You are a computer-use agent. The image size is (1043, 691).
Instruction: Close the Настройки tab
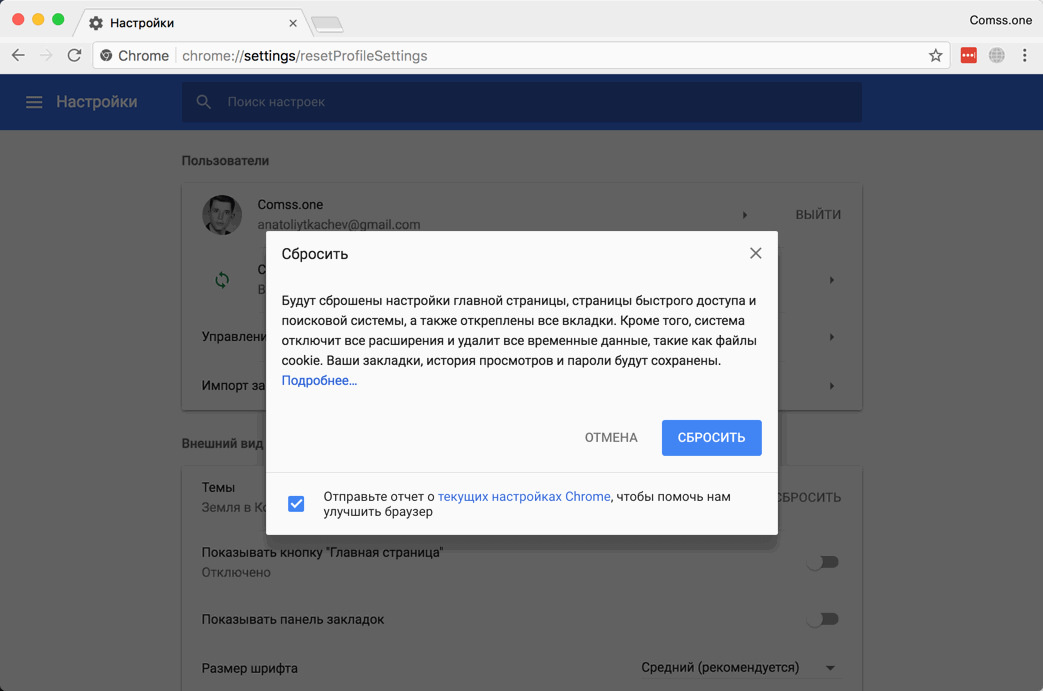coord(293,23)
